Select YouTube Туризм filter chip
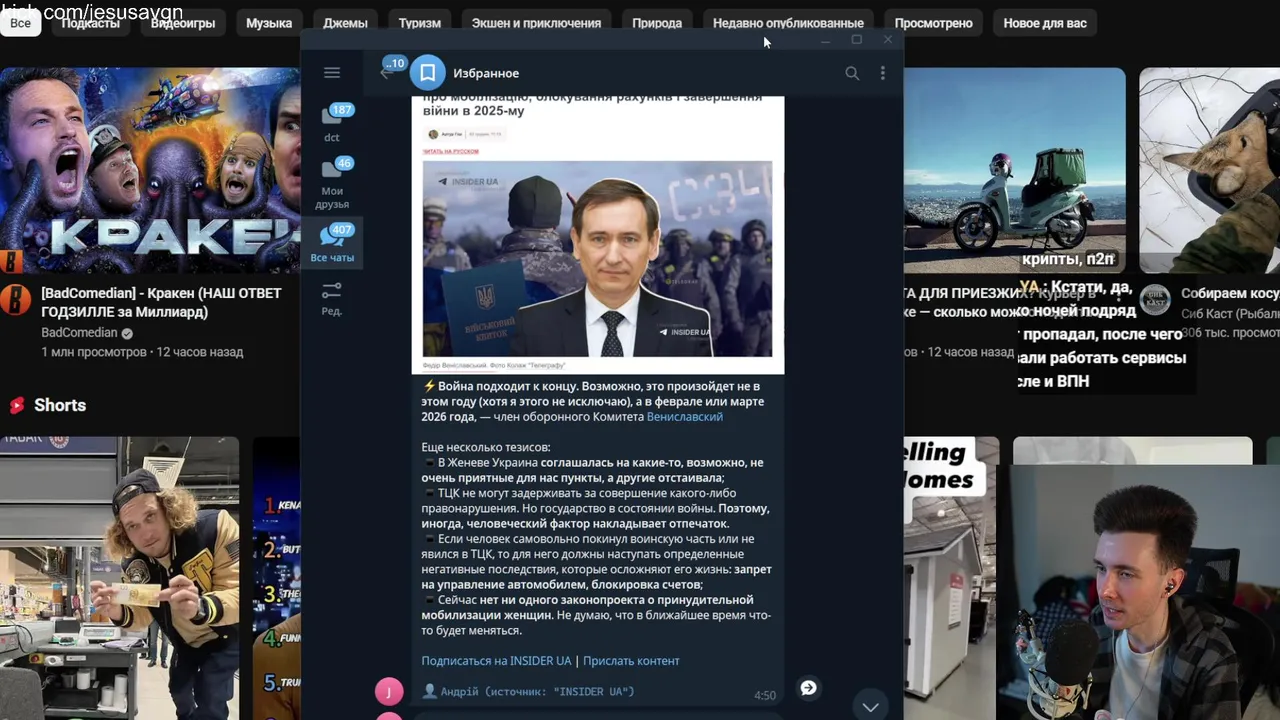This screenshot has width=1280, height=720. (419, 23)
